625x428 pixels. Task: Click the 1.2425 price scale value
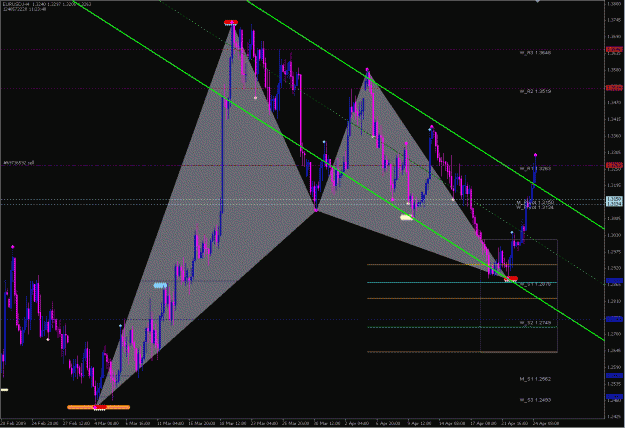tap(615, 417)
